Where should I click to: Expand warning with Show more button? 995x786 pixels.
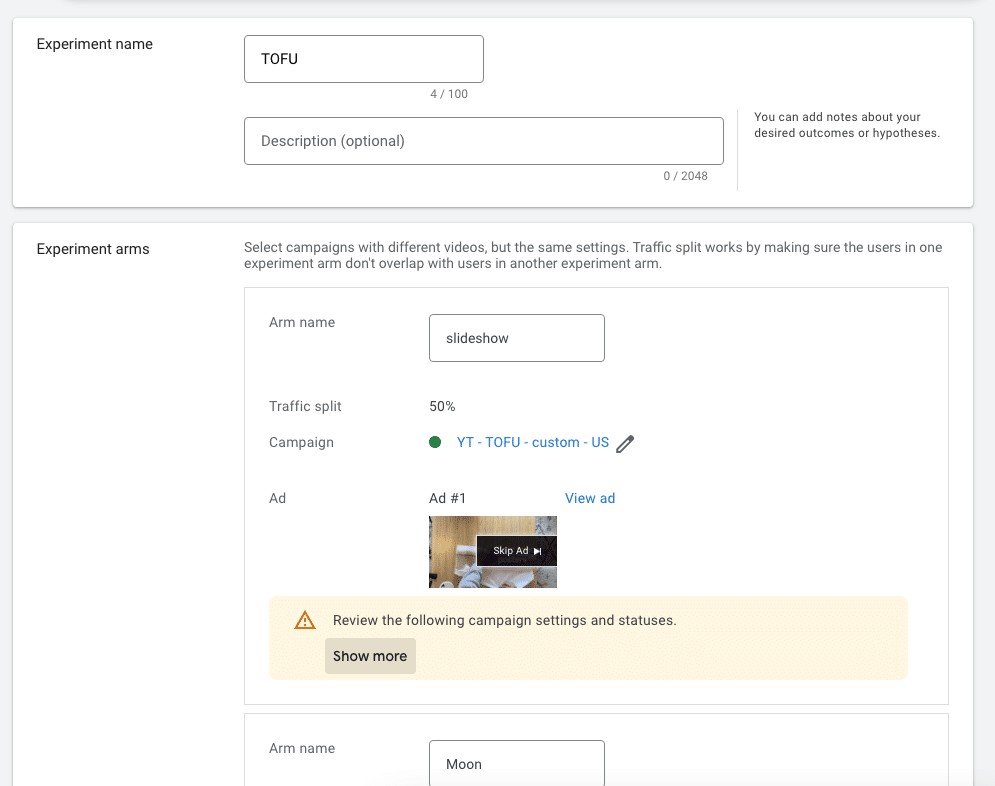tap(370, 656)
